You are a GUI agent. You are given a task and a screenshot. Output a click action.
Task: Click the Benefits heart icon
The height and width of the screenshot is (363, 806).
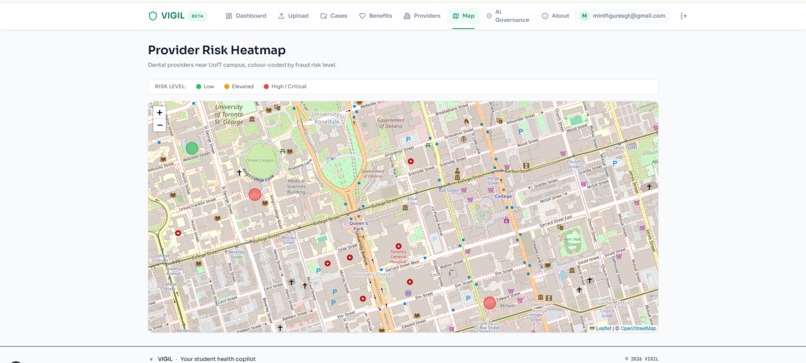(x=362, y=16)
